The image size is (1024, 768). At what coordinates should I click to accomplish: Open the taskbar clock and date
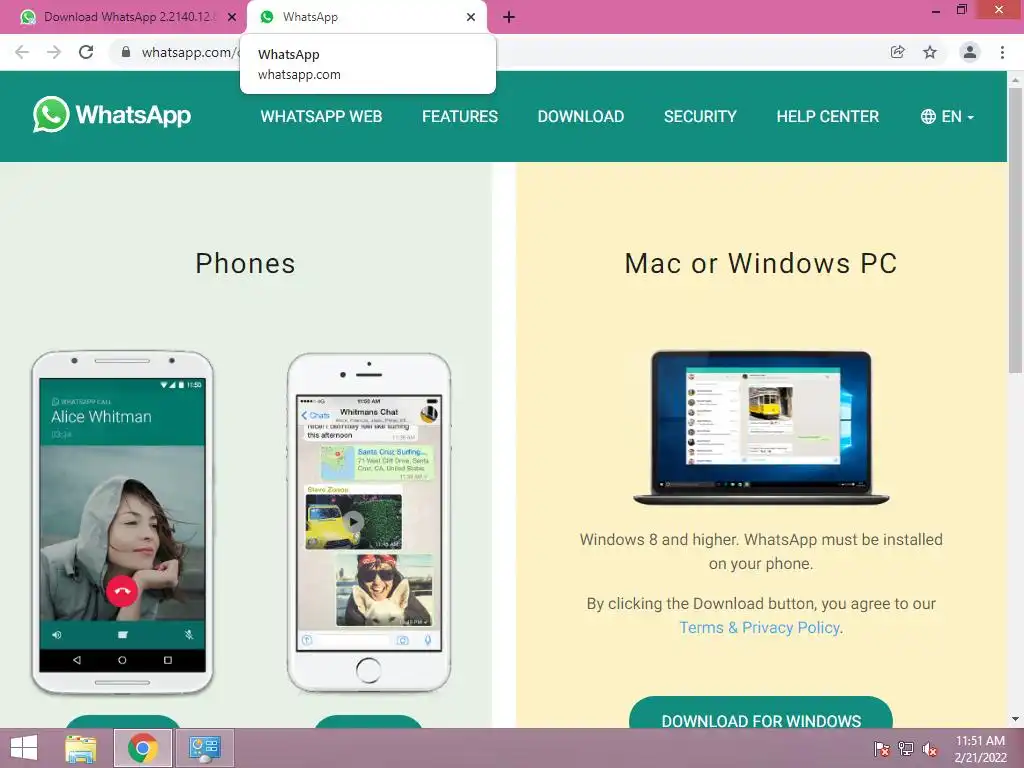pyautogui.click(x=980, y=749)
